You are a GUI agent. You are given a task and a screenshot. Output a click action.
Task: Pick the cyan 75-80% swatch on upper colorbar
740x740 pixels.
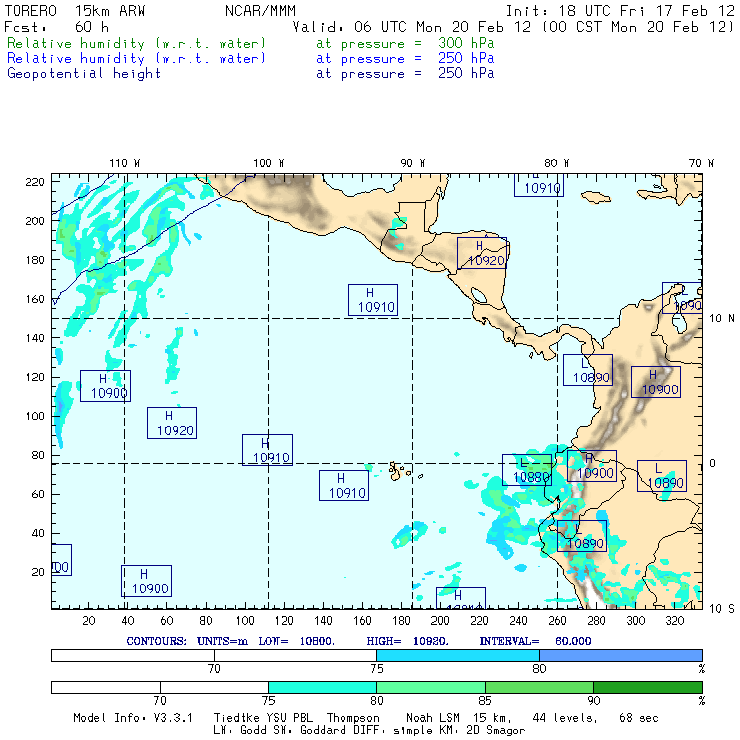tap(457, 654)
